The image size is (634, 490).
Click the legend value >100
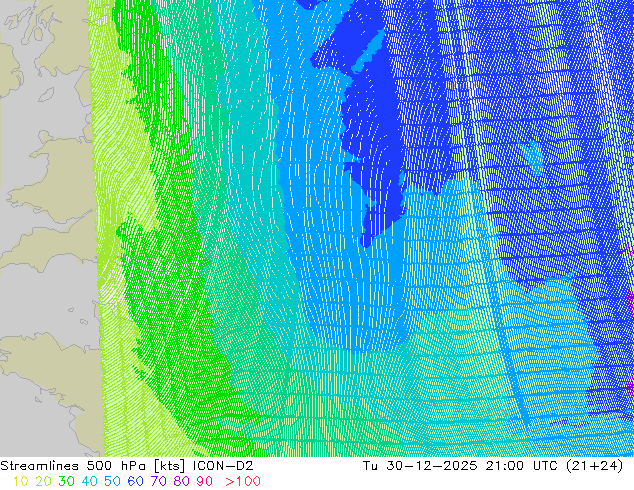point(243,481)
